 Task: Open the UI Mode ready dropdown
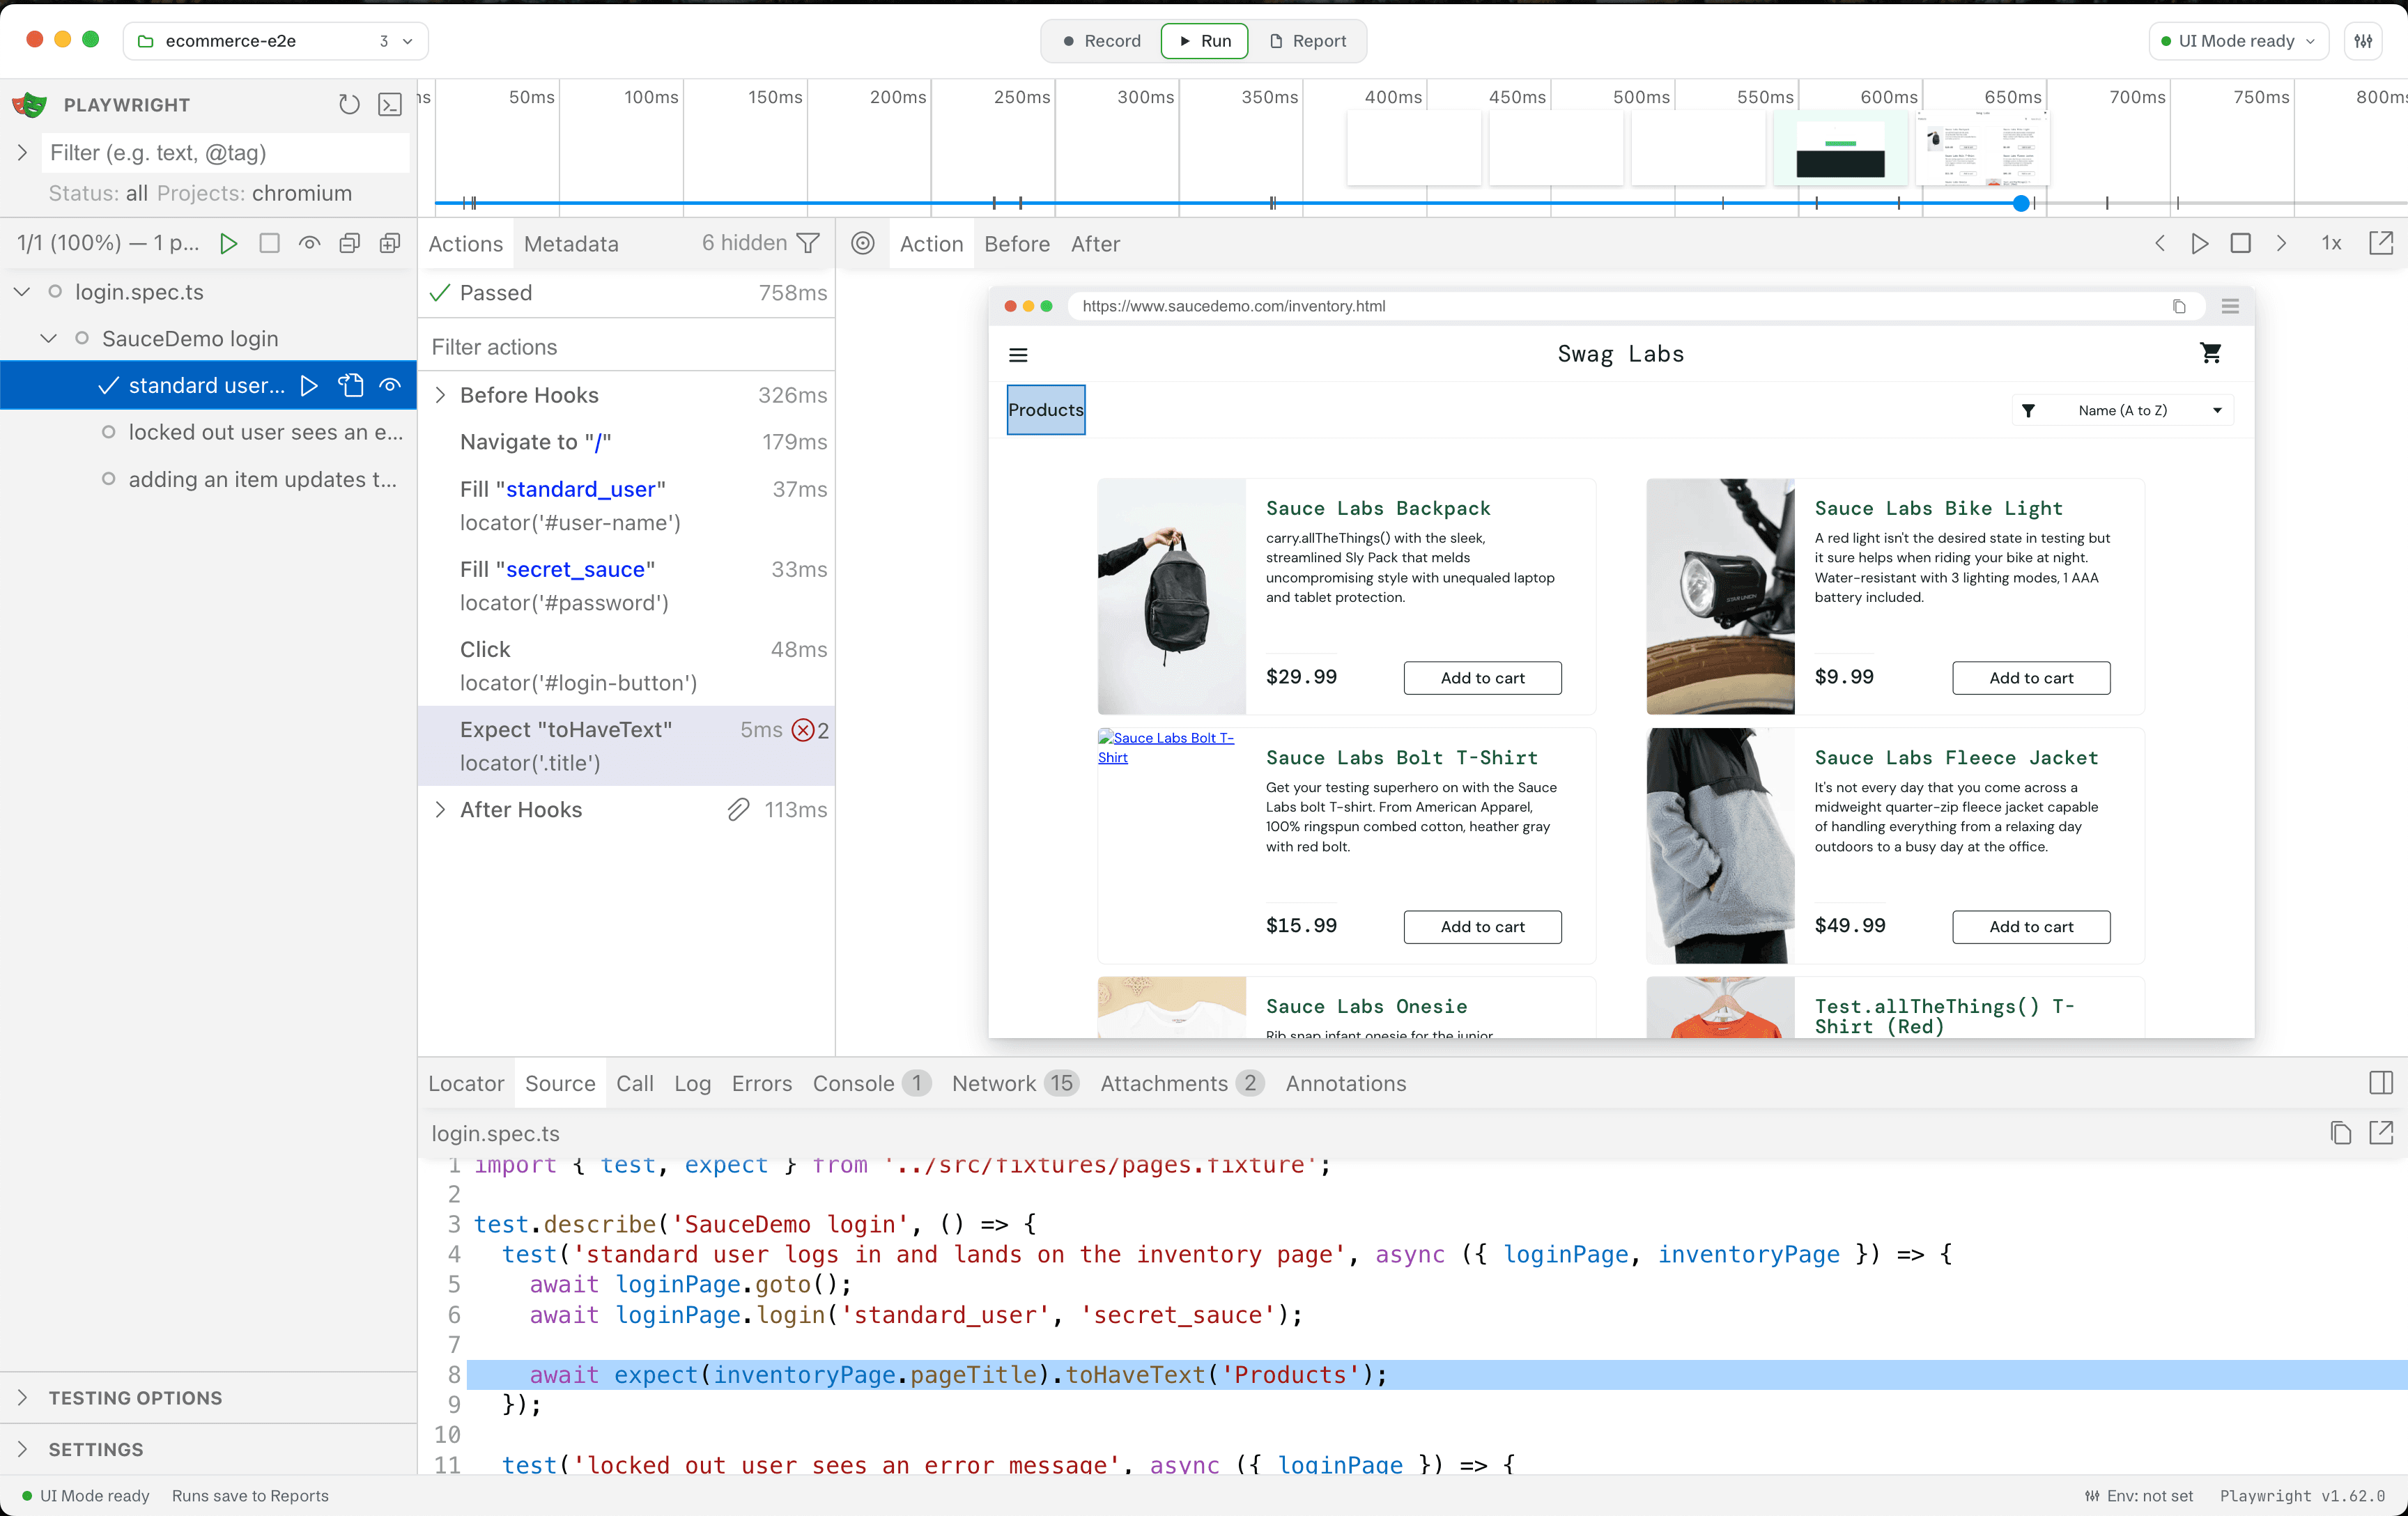(x=2238, y=41)
